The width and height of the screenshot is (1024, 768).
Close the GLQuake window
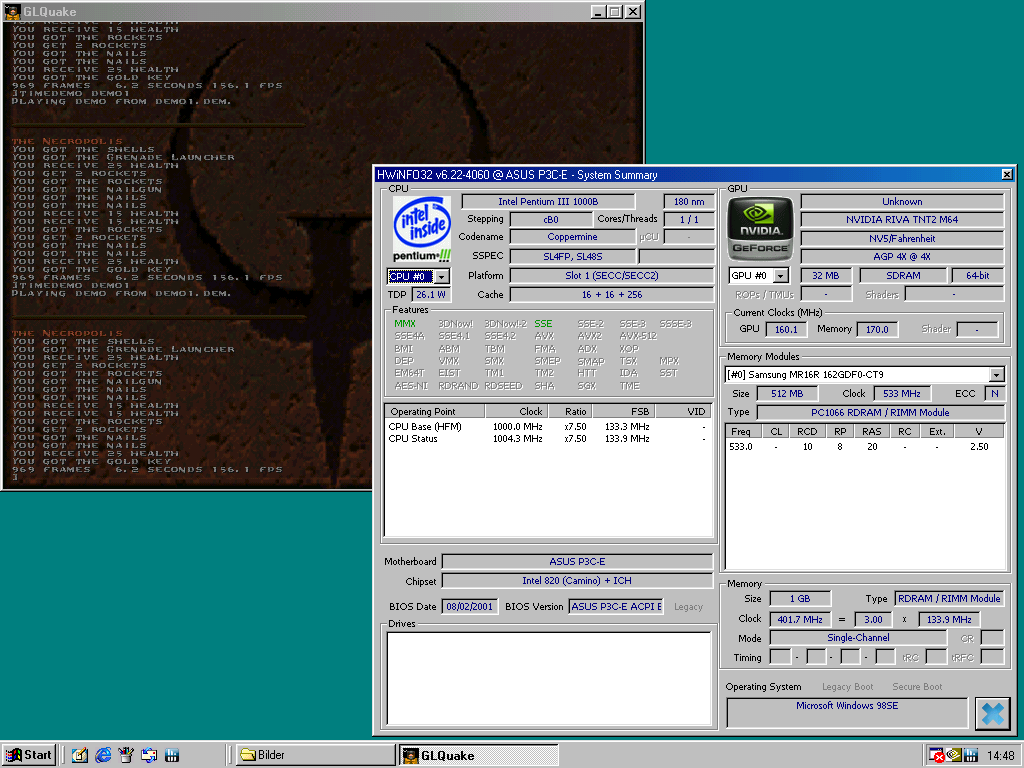[x=633, y=12]
